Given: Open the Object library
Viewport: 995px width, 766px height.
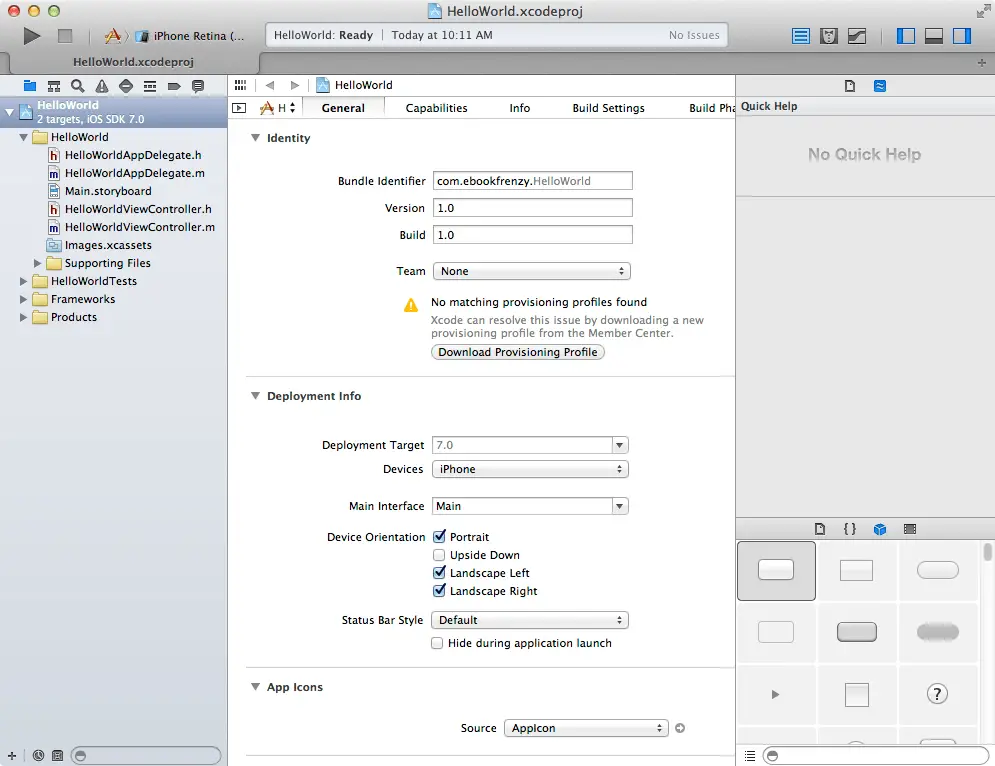Looking at the screenshot, I should (880, 529).
